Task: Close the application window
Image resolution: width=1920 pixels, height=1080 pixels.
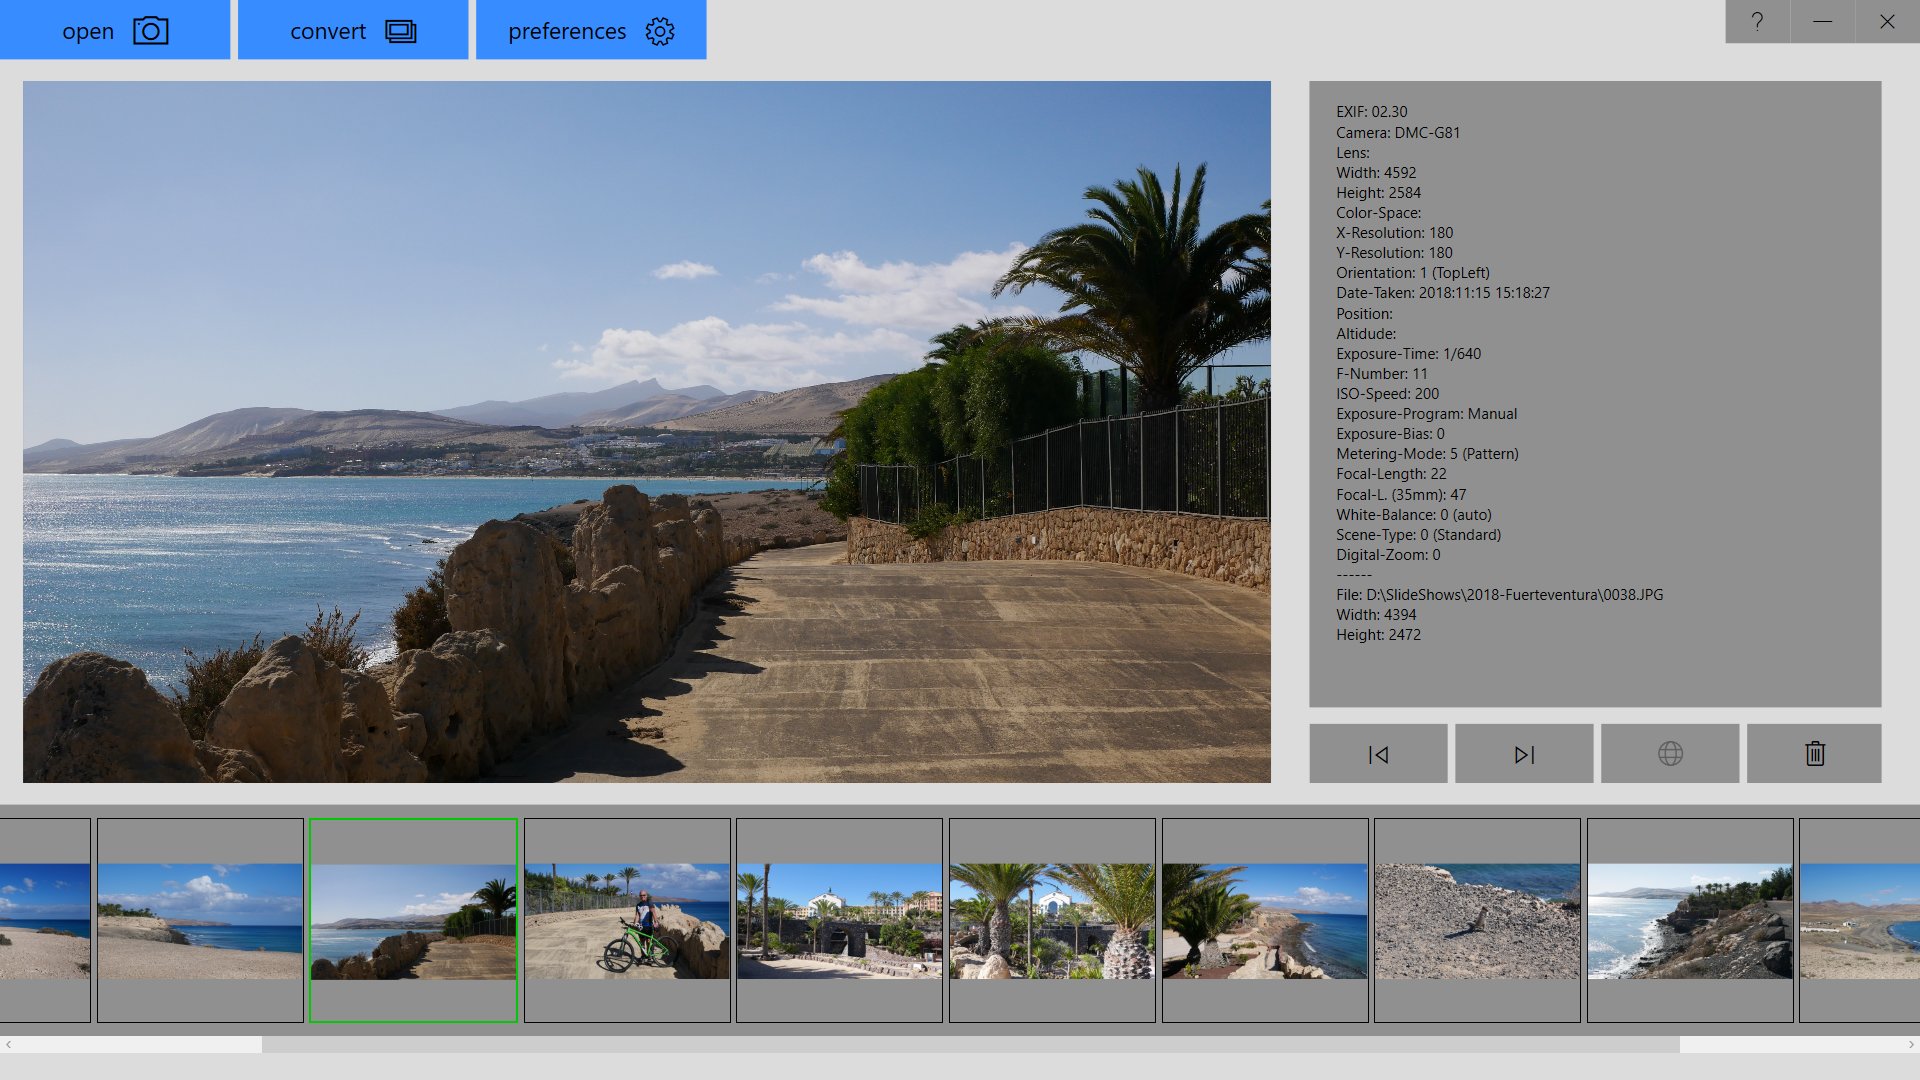Action: point(1887,21)
